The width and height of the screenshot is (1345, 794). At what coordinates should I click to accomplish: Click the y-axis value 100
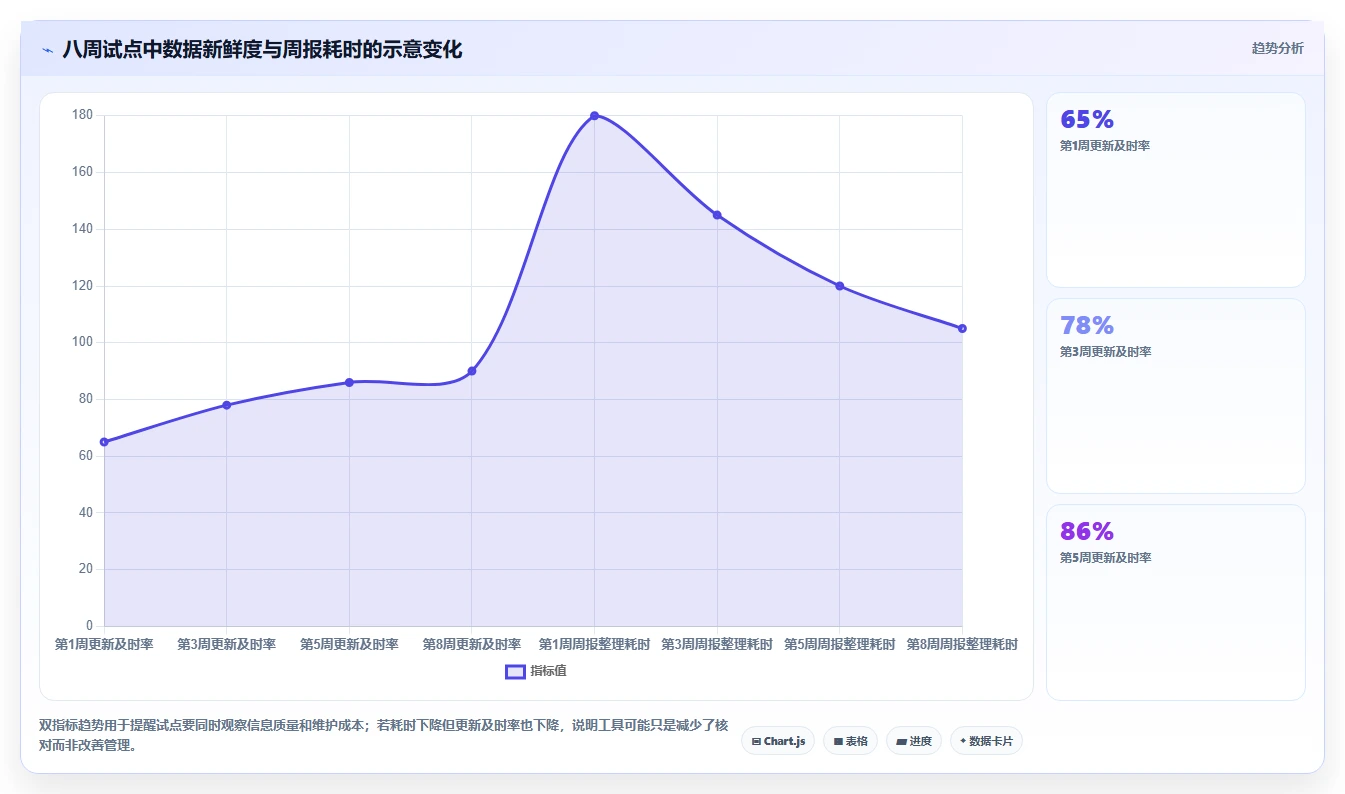click(x=83, y=343)
